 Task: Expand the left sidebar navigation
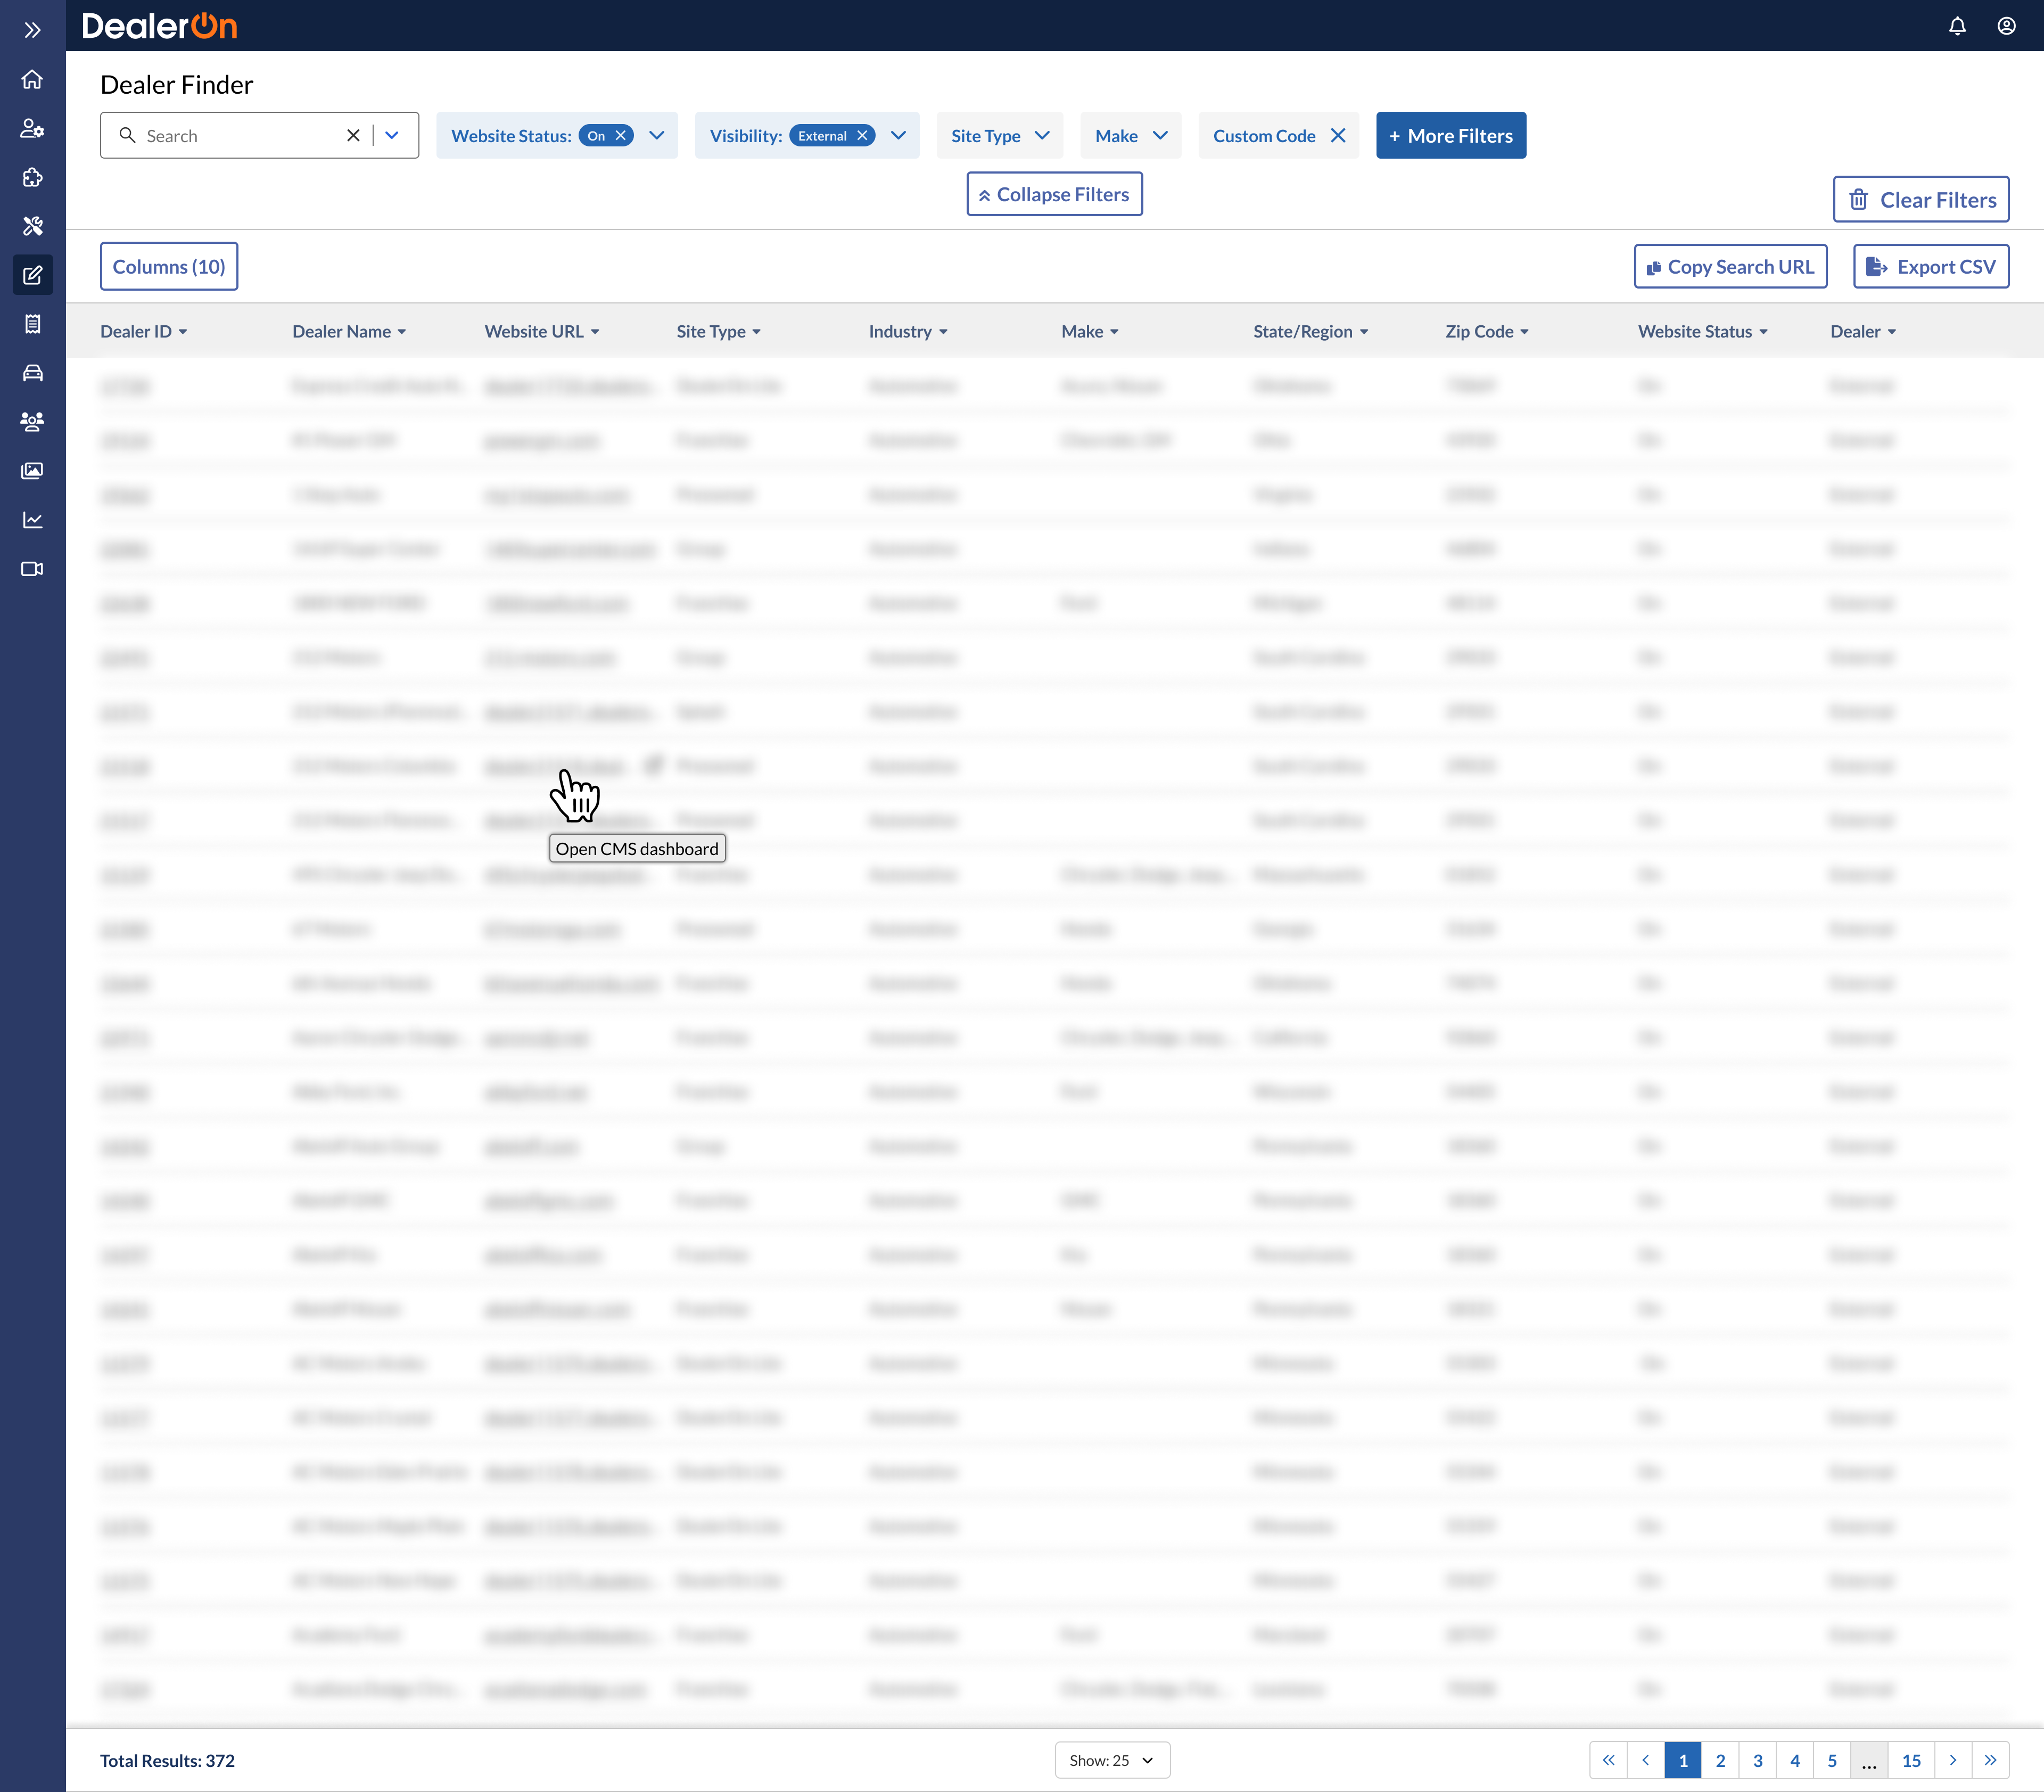click(x=32, y=30)
